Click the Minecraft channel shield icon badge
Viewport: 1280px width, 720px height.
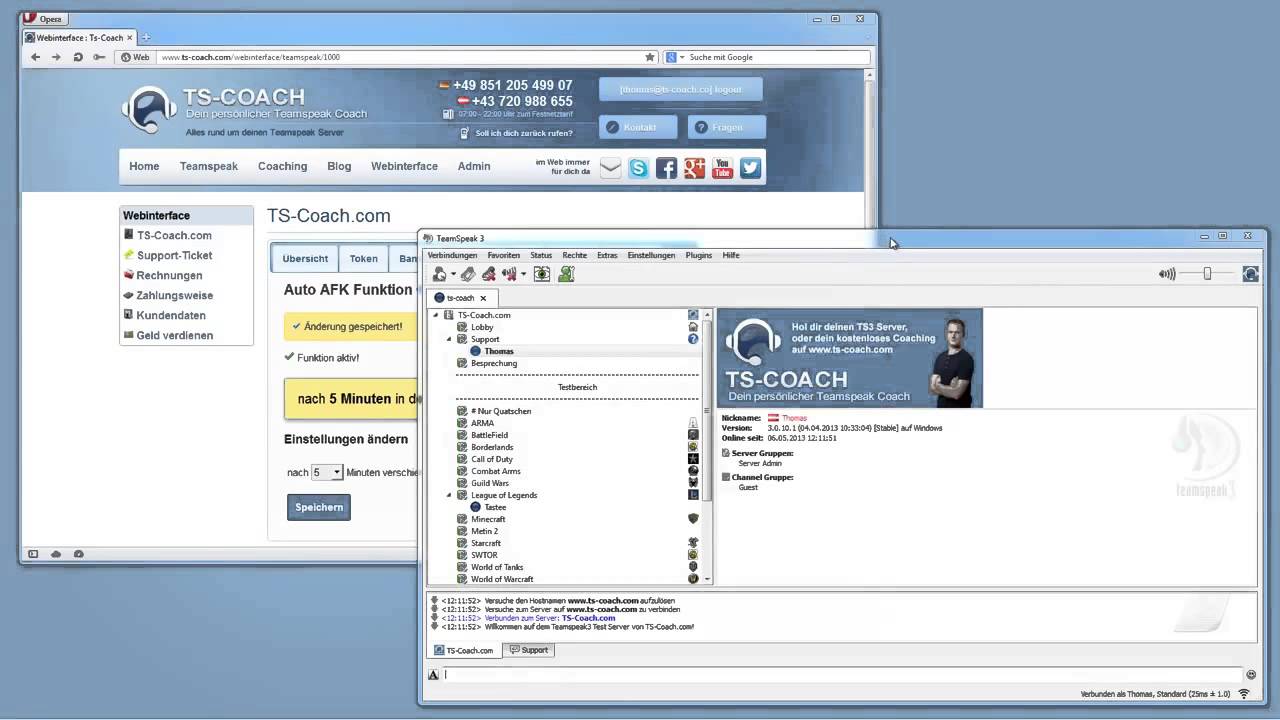693,519
